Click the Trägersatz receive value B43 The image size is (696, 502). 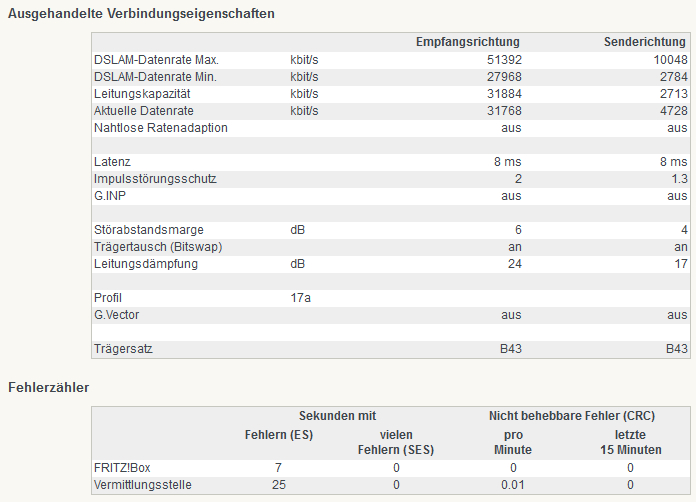pyautogui.click(x=511, y=349)
